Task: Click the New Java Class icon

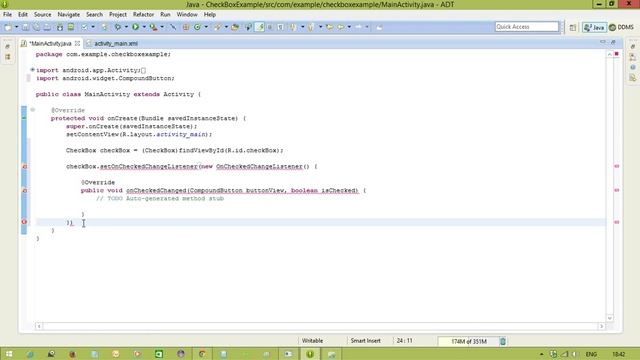Action: (197, 27)
